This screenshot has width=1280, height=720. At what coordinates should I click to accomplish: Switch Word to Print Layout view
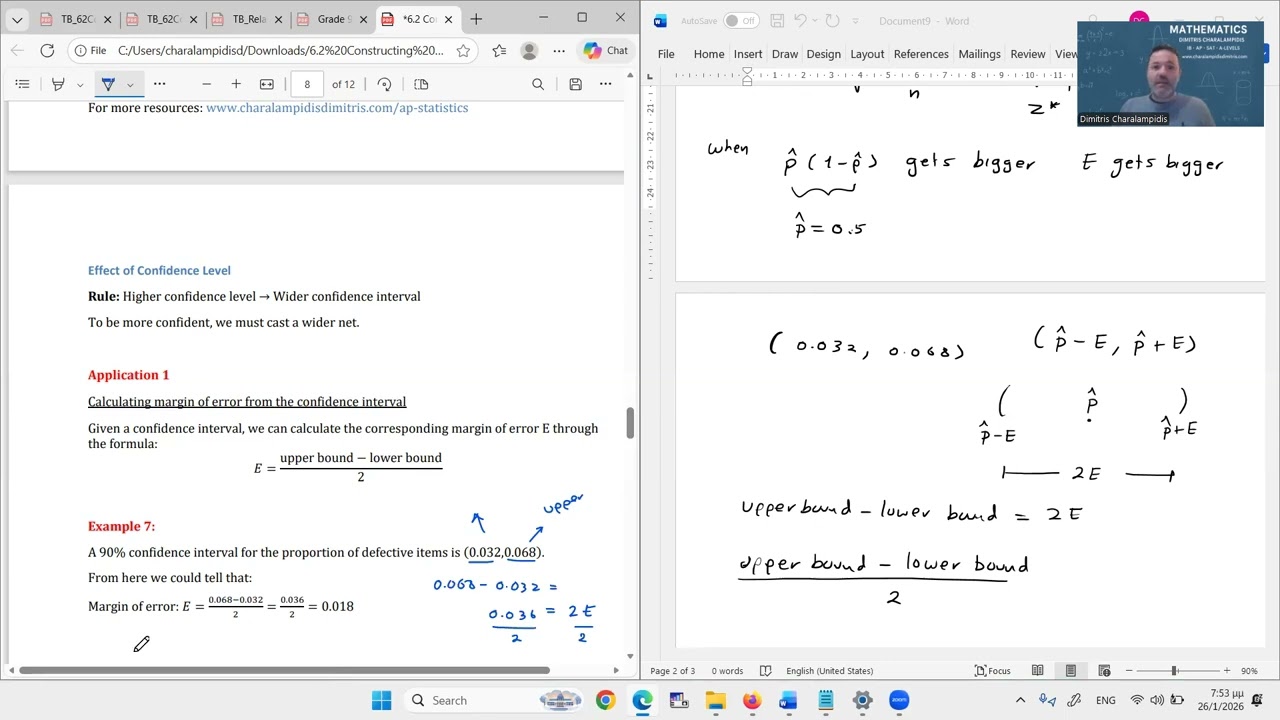[1071, 671]
